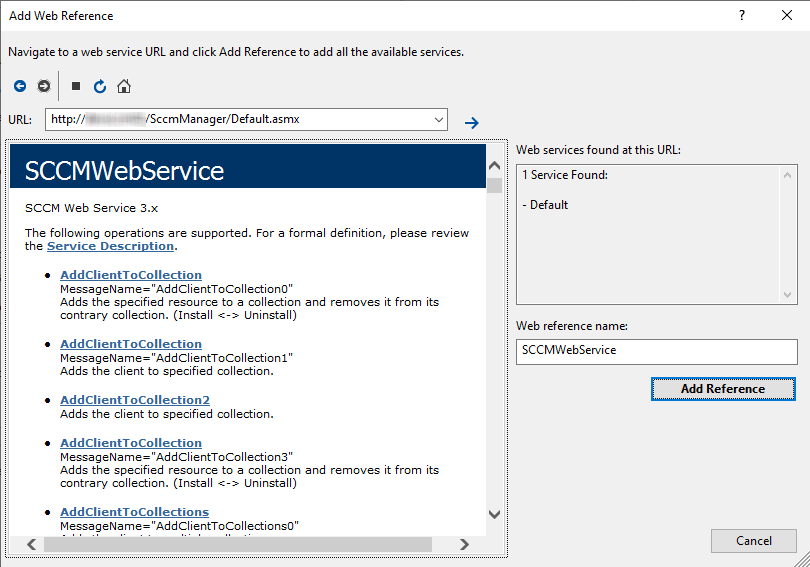The image size is (810, 567).
Task: Open the Service Description link
Action: pyautogui.click(x=110, y=246)
